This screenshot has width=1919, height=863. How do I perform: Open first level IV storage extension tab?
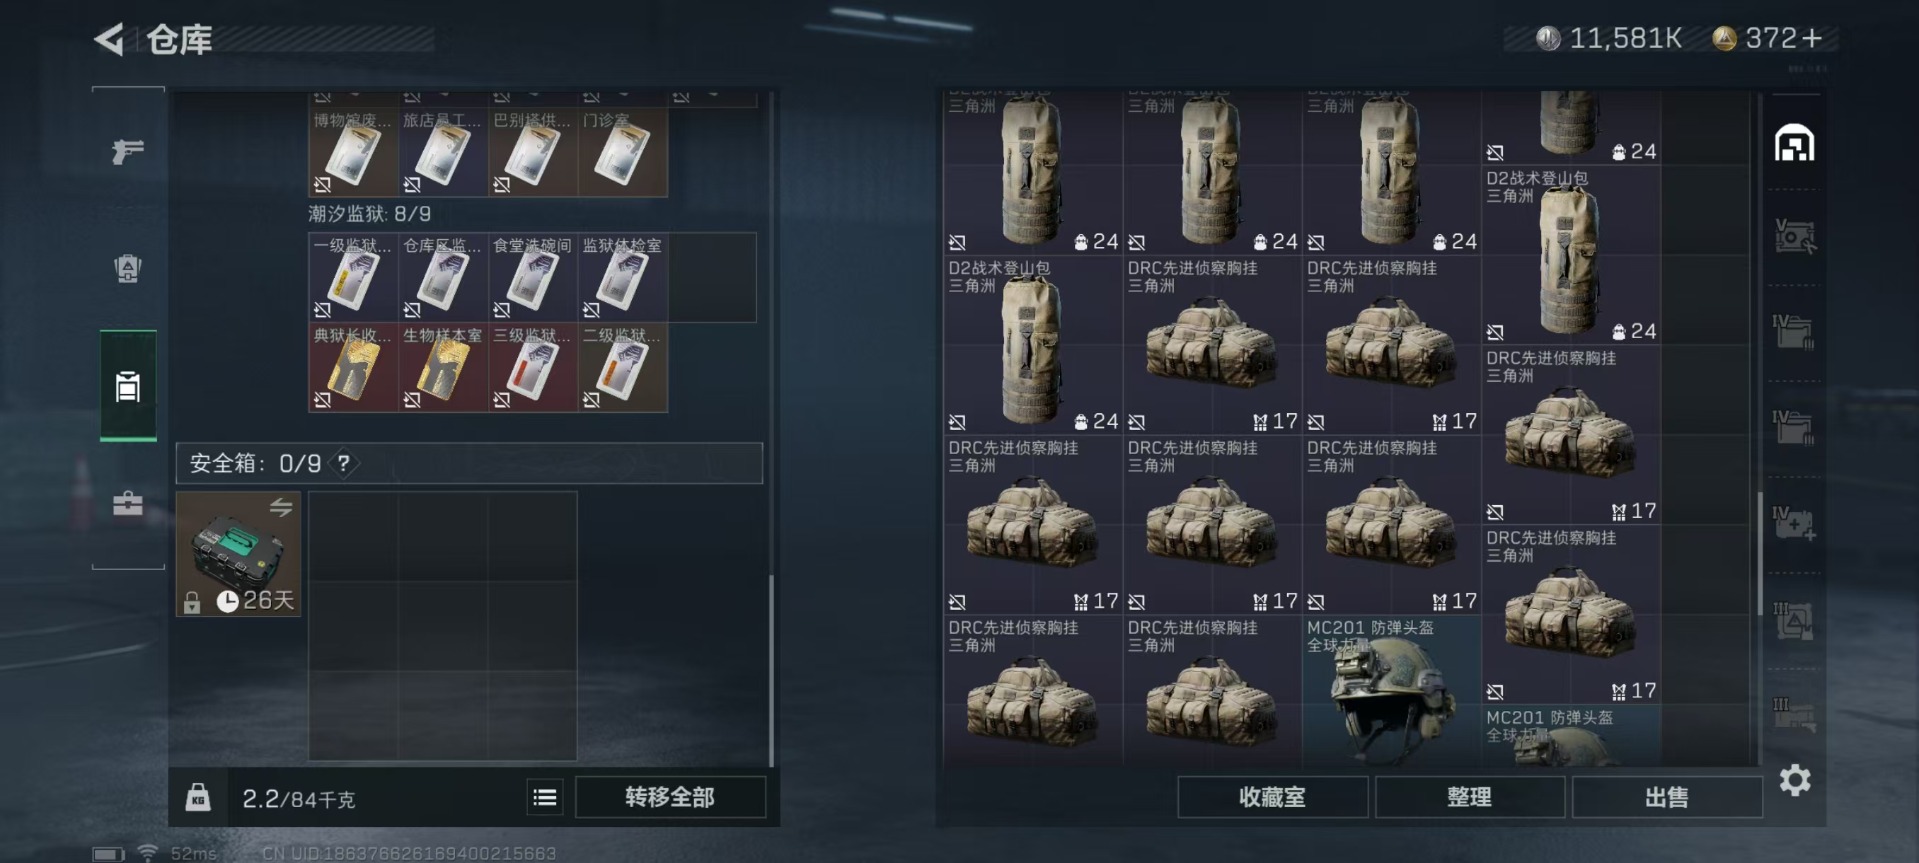pos(1795,332)
